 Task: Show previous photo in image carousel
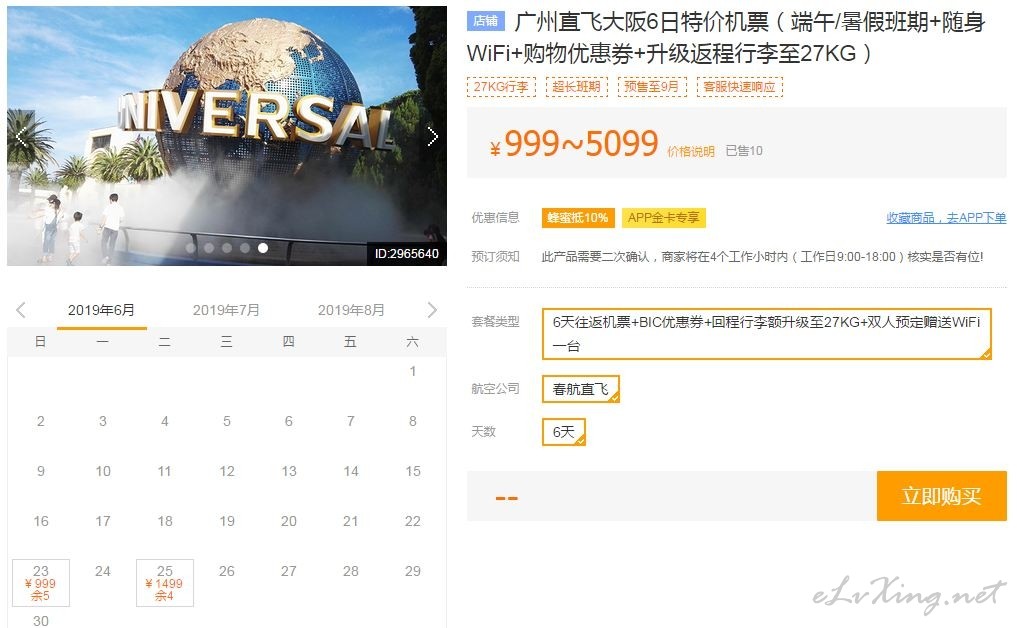(21, 137)
